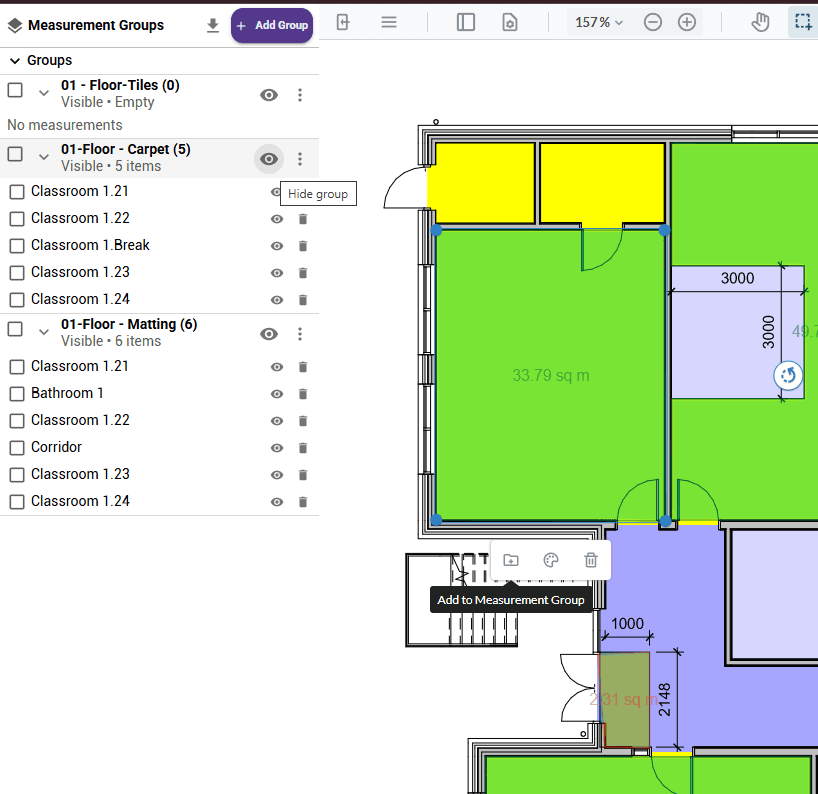Delete Carpet group's Classroom 1.23 measurement
The image size is (818, 794).
point(303,273)
